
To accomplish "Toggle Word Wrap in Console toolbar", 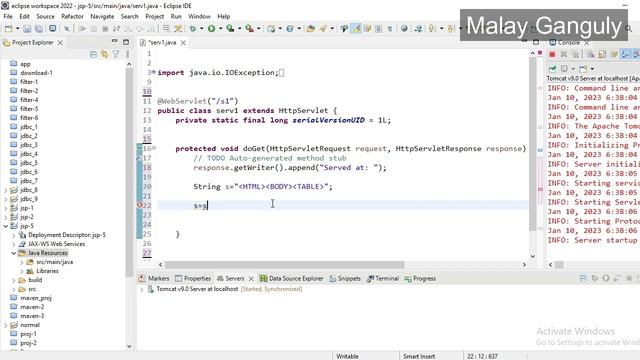I will pos(613,54).
